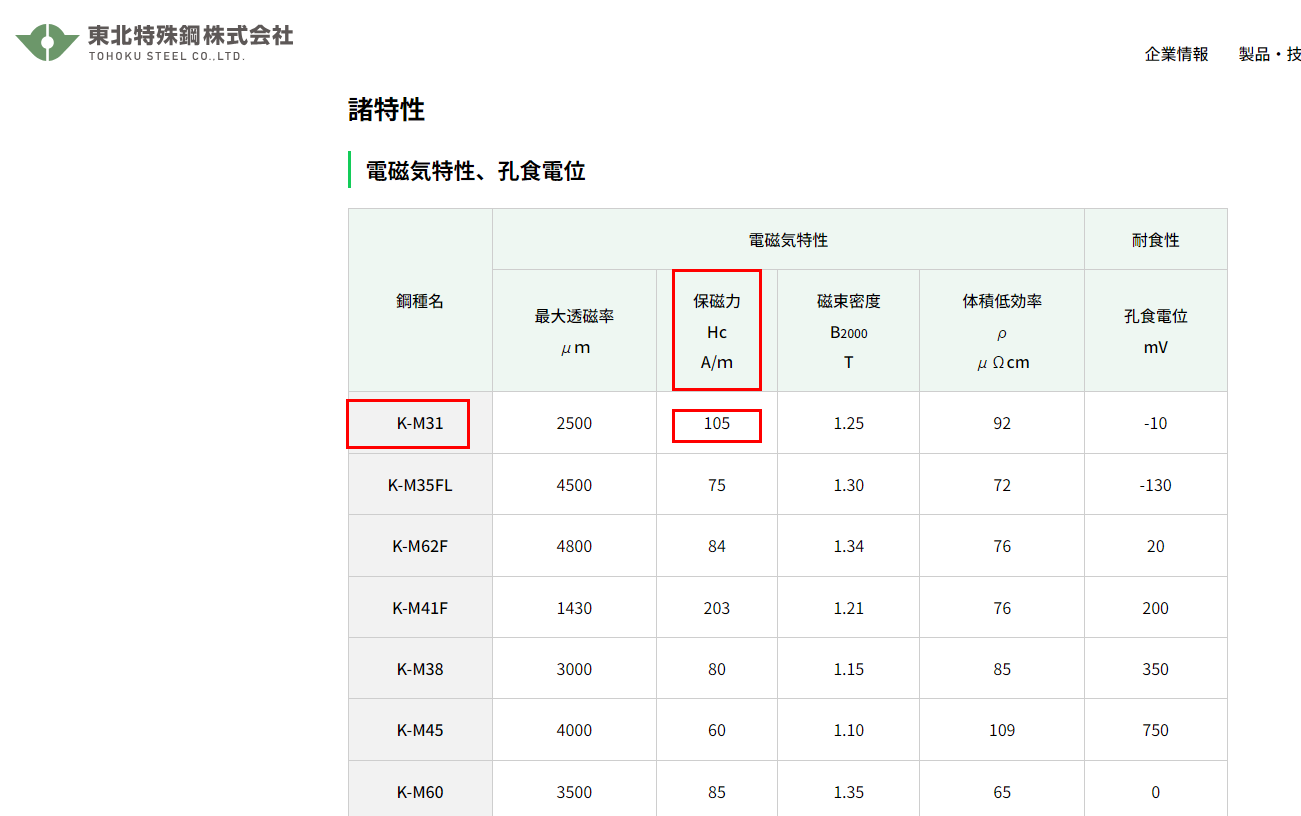This screenshot has width=1301, height=816.
Task: Click the Tohoku Steel logo icon
Action: (x=46, y=41)
